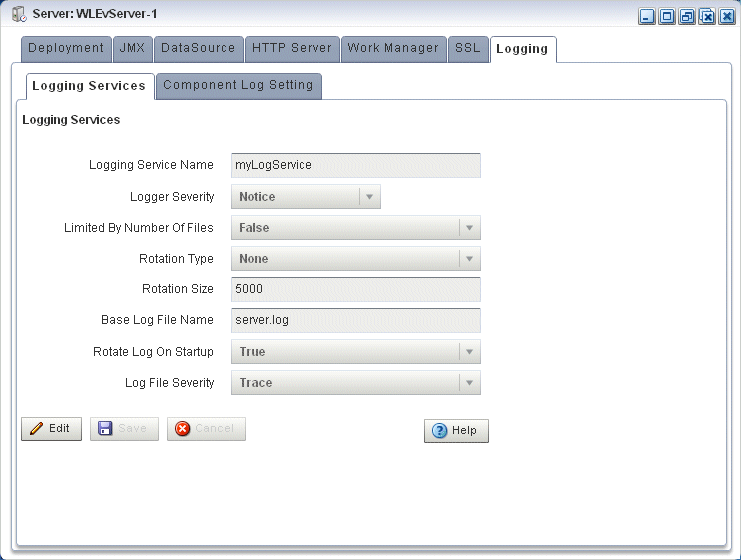Select the Logging Services sub-tab
This screenshot has height=560, width=741.
(x=90, y=86)
